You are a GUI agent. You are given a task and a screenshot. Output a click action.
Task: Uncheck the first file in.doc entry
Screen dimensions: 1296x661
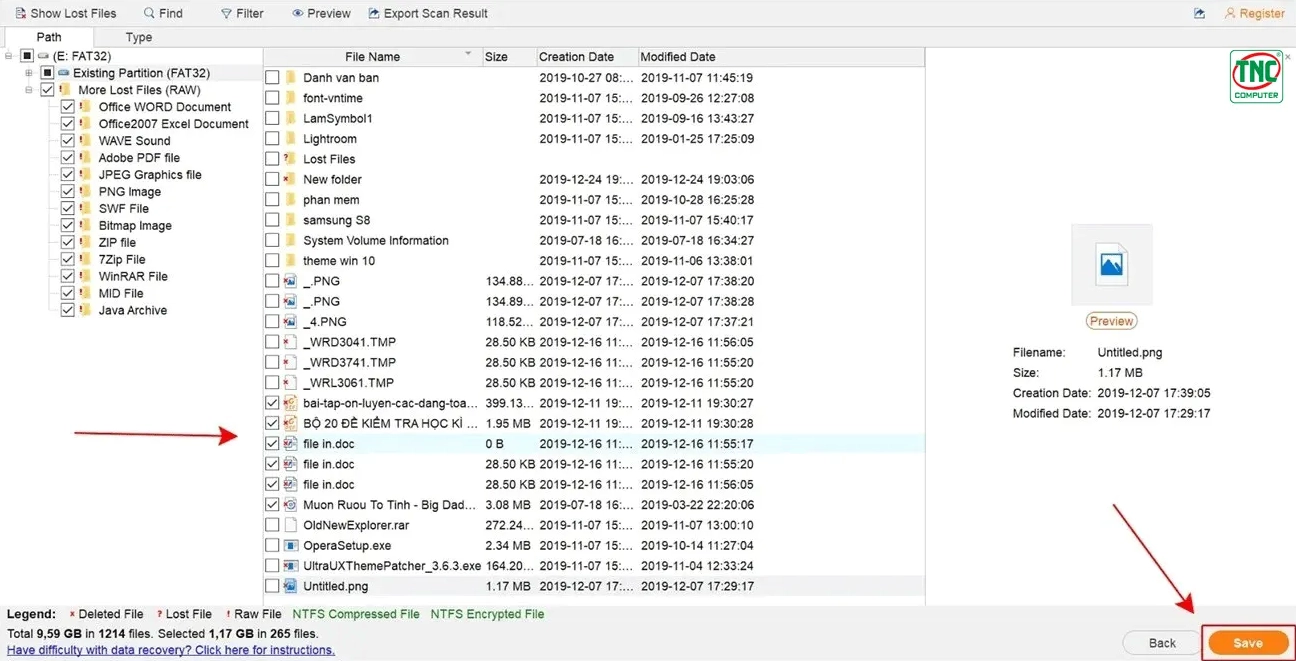(x=272, y=443)
